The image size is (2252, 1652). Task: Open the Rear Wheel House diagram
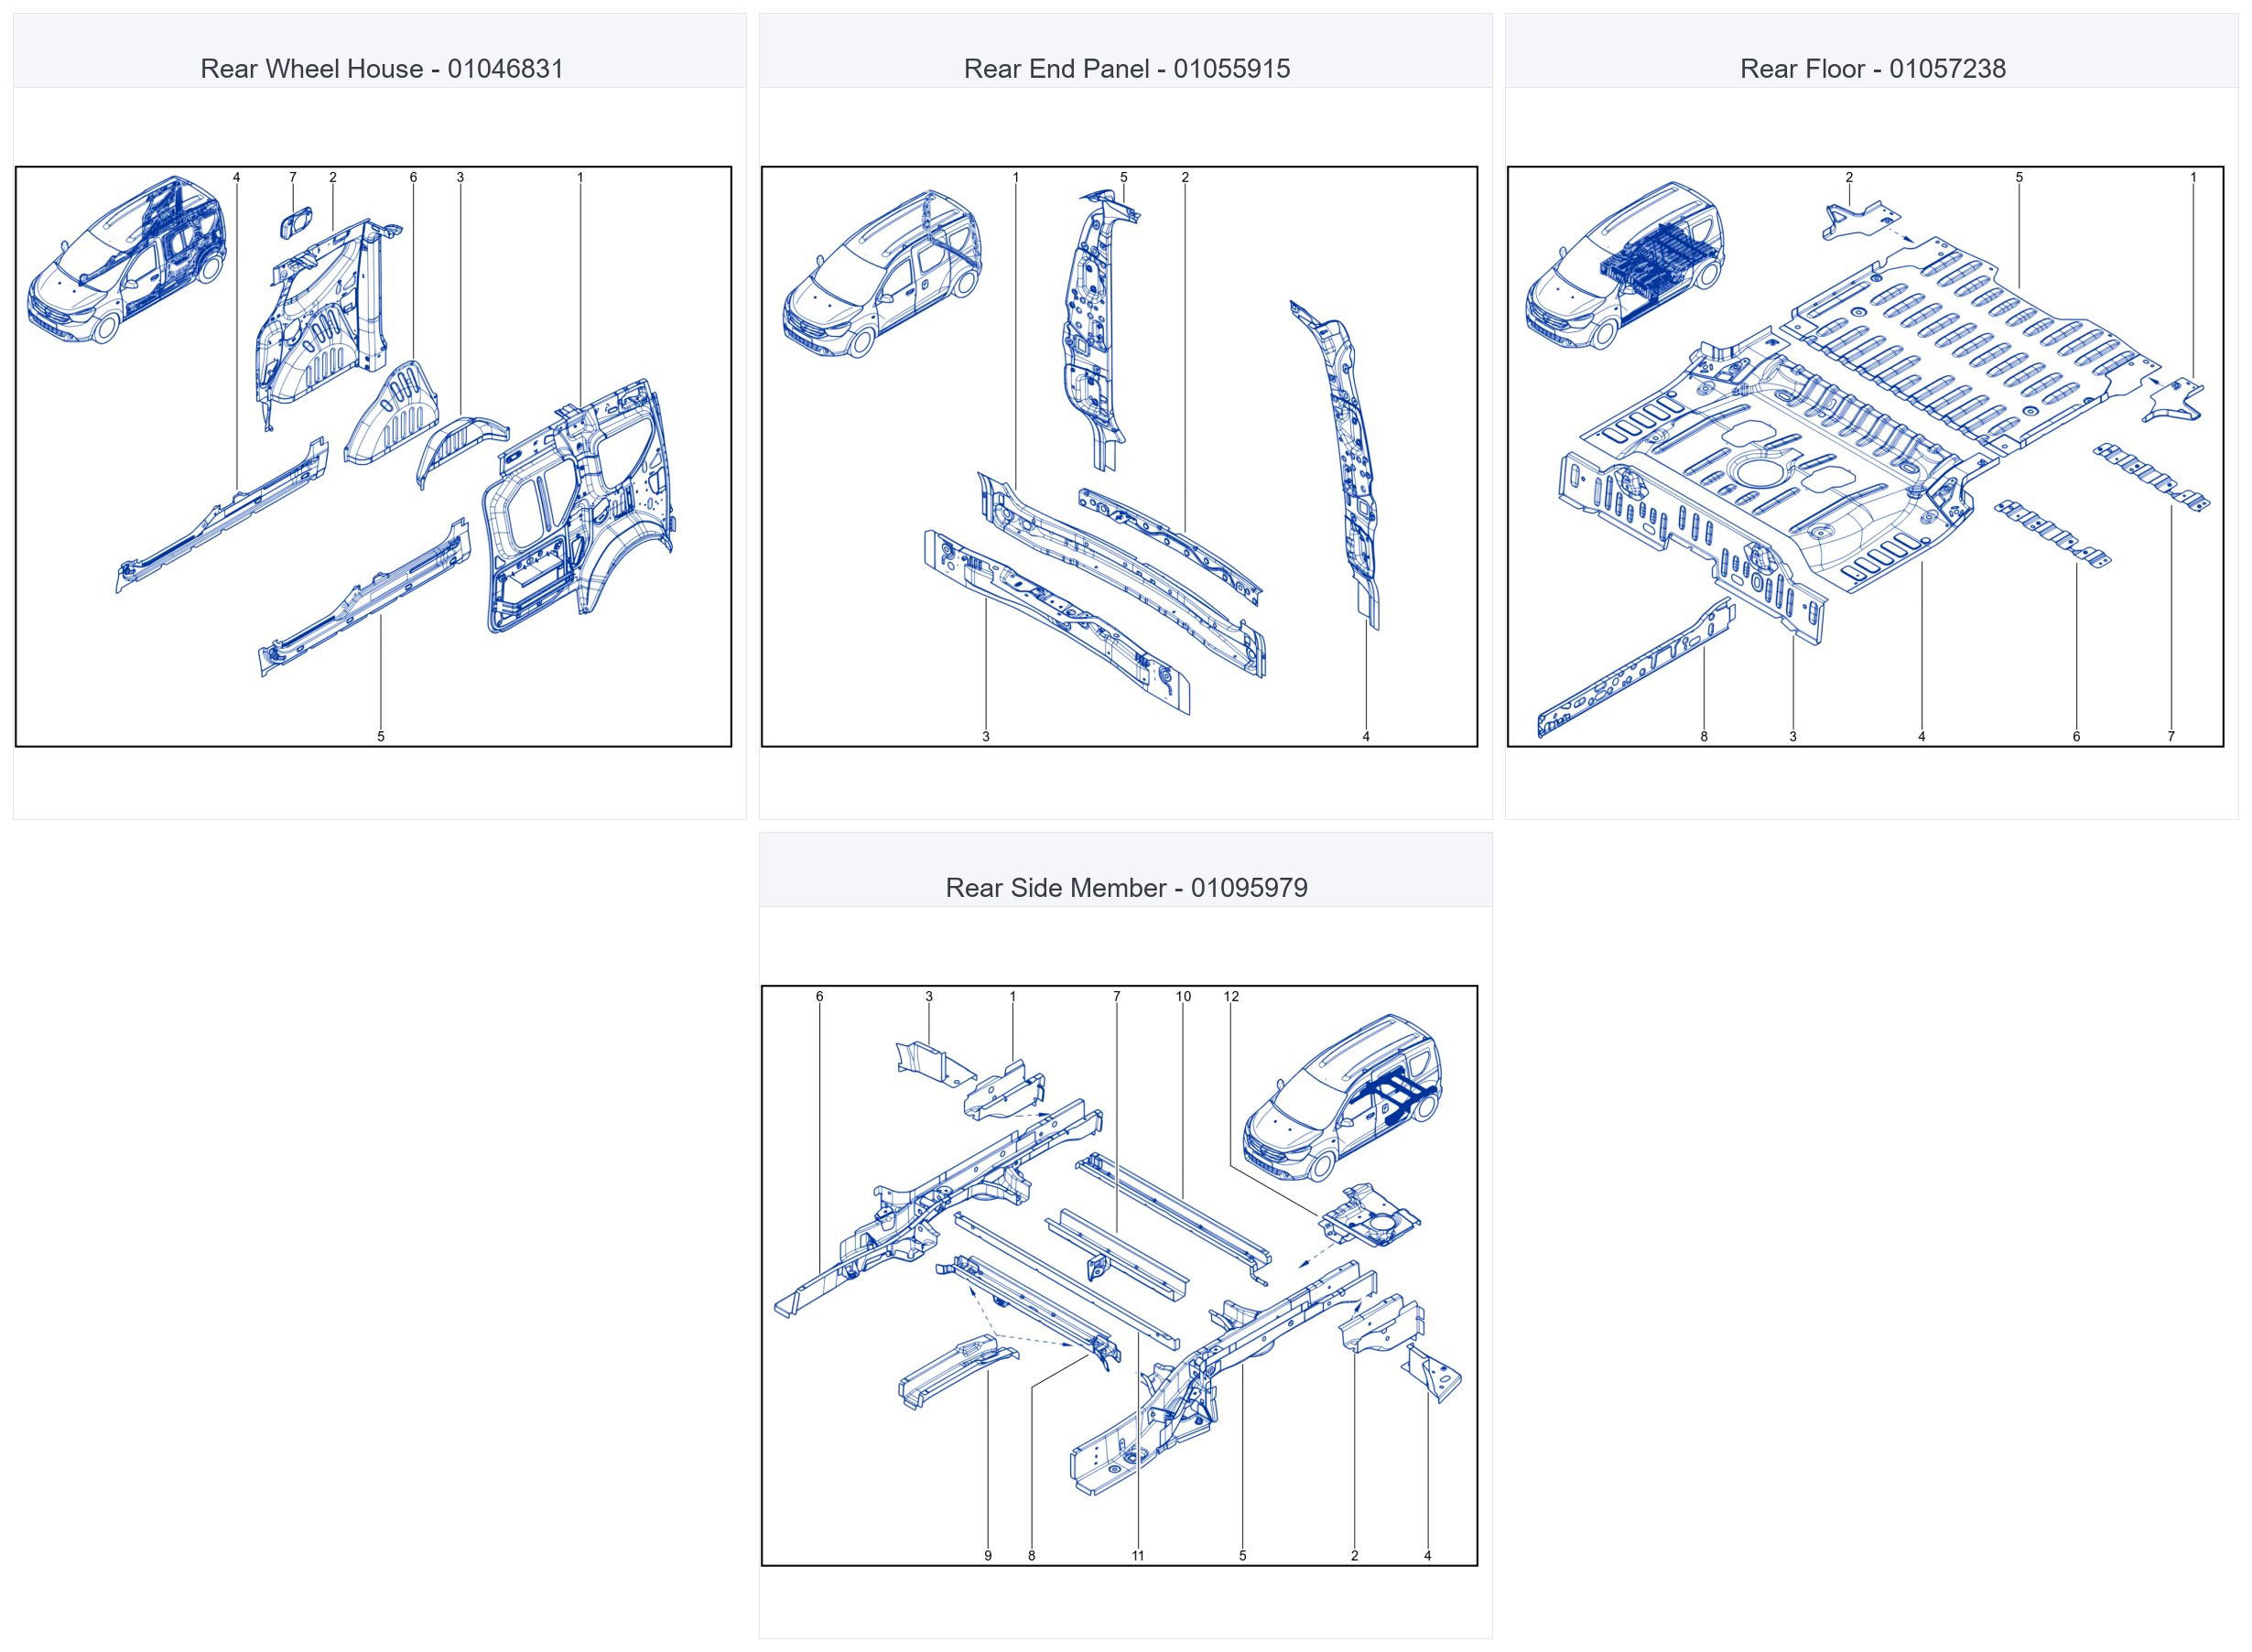373,456
